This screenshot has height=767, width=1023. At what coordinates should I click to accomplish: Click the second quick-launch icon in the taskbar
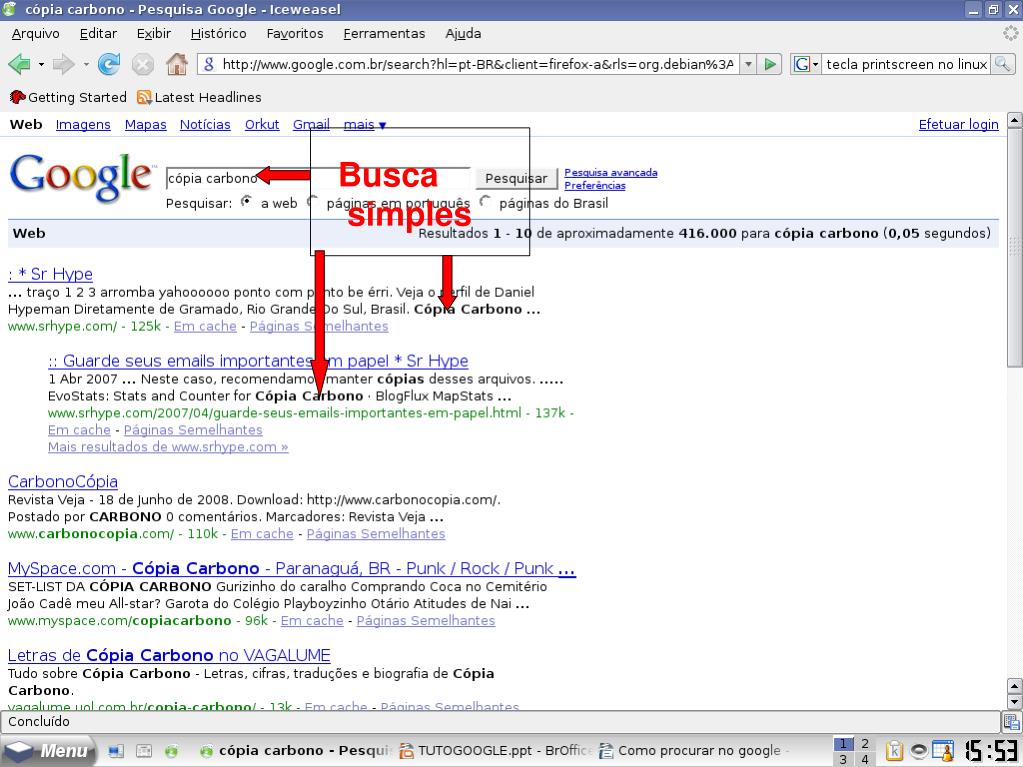(144, 751)
